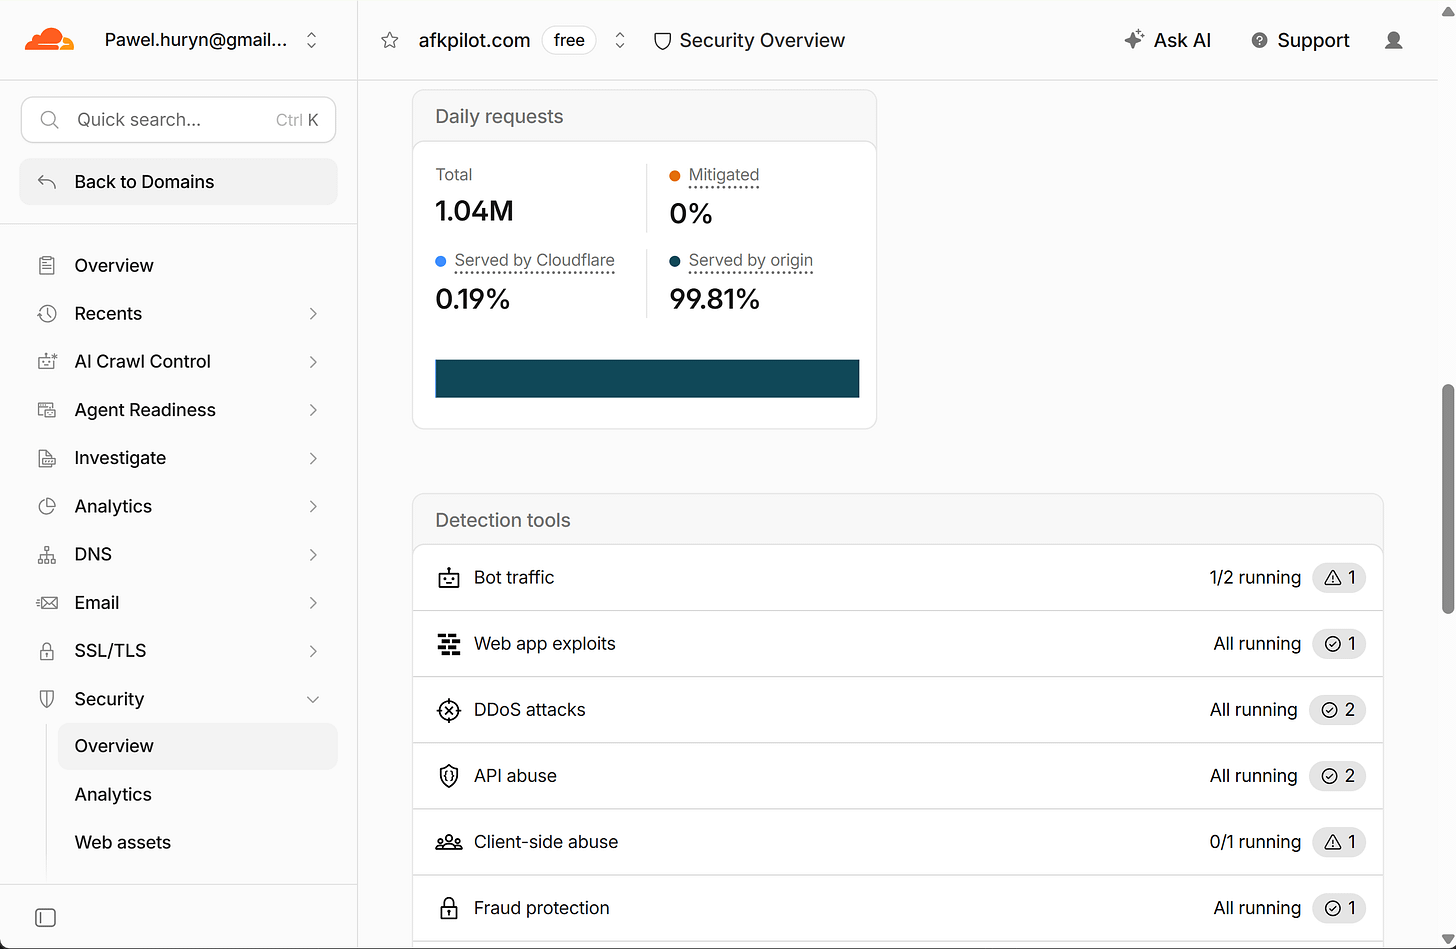The width and height of the screenshot is (1456, 949).
Task: Click the Ask AI sparkle icon
Action: coord(1133,40)
